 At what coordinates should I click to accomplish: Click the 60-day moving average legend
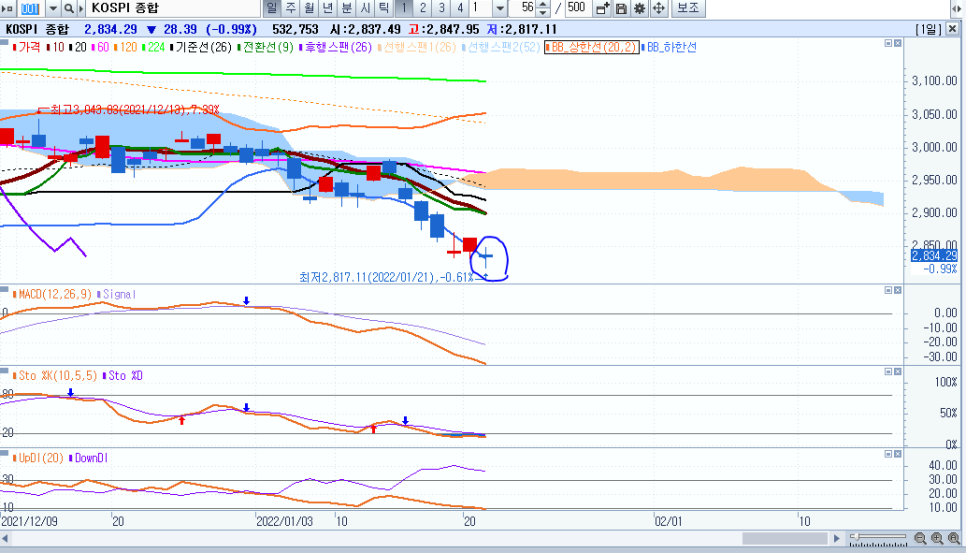100,47
